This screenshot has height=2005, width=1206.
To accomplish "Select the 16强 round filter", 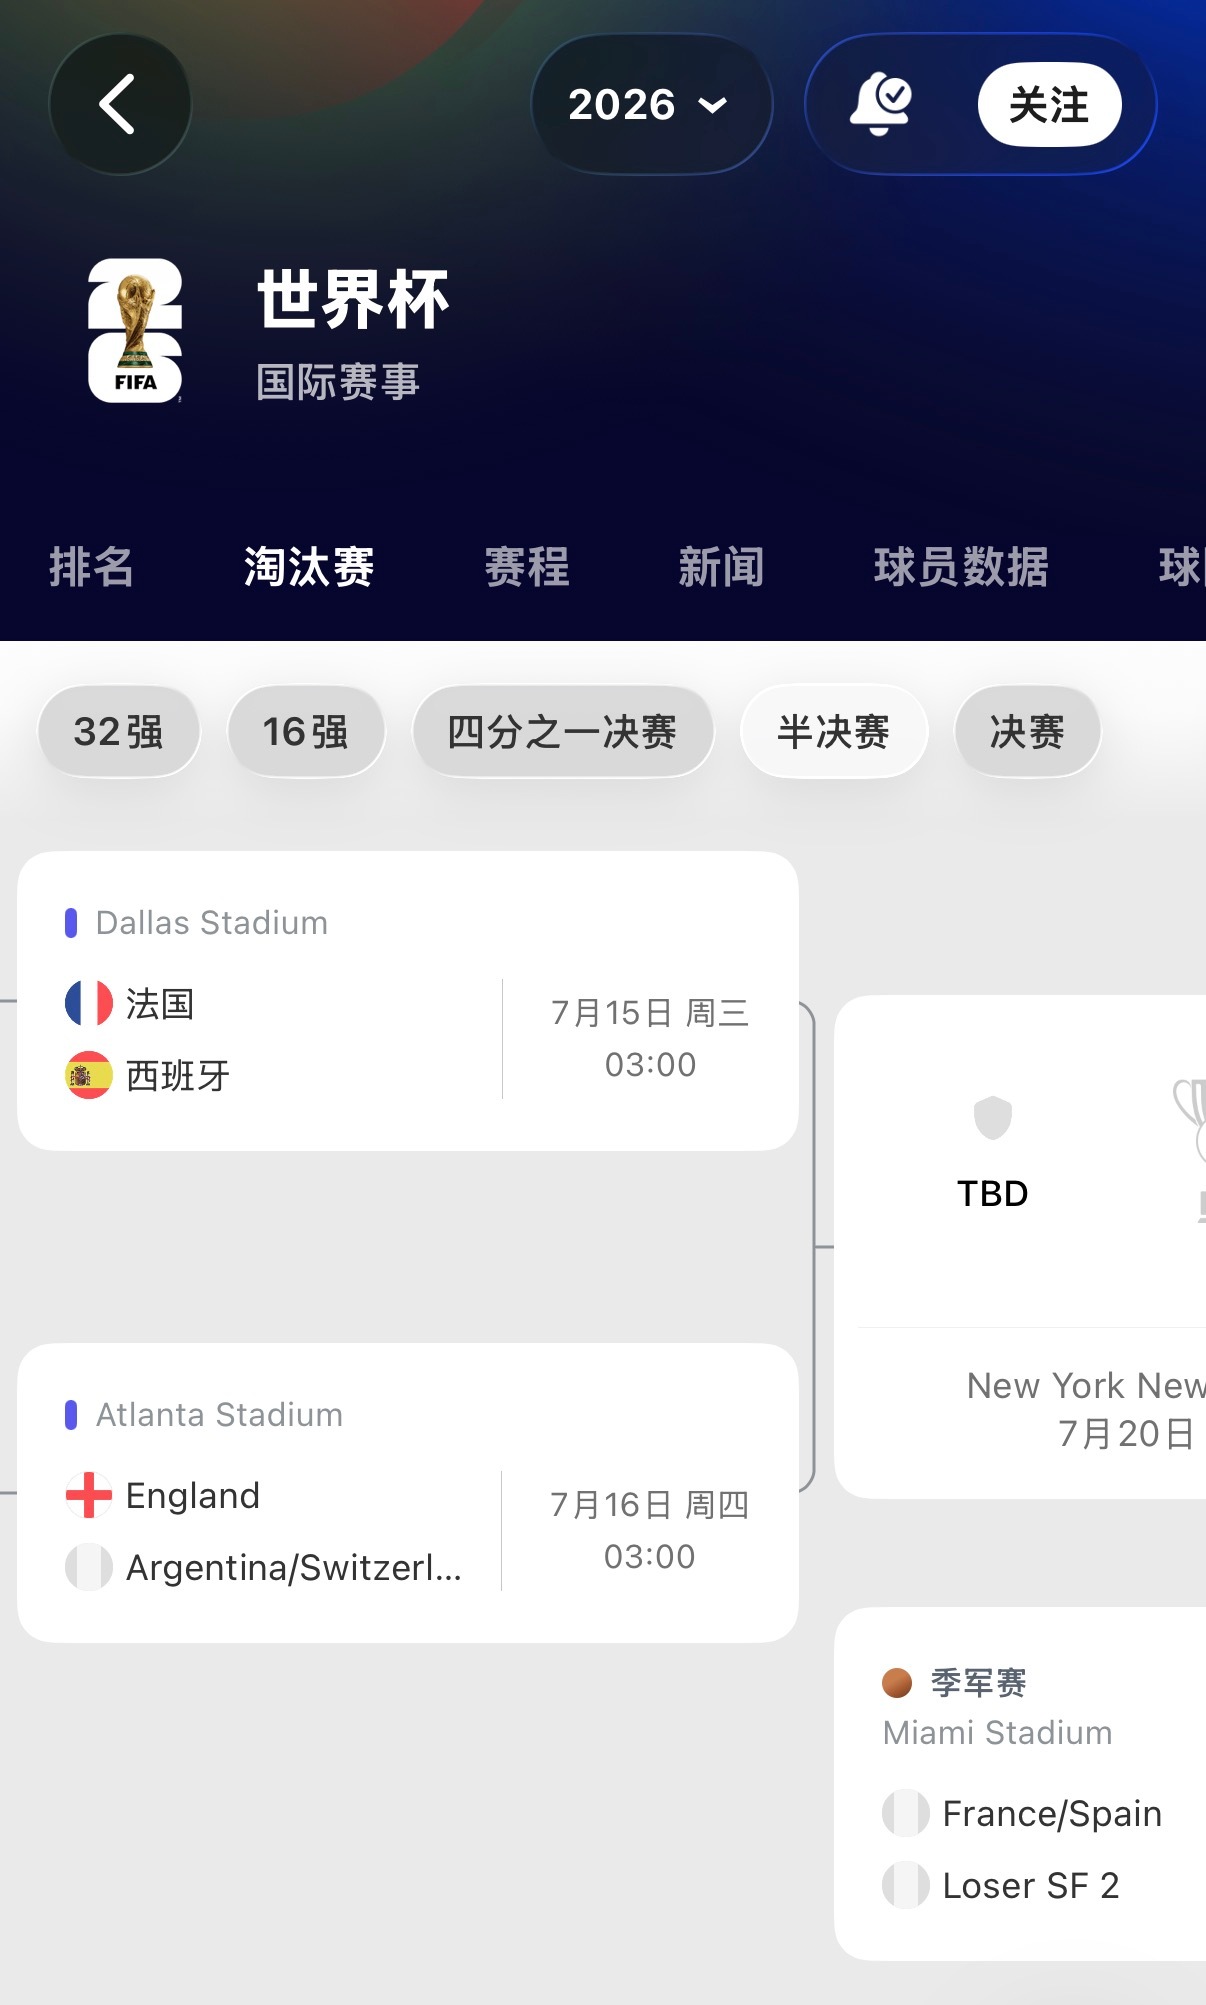I will 306,732.
